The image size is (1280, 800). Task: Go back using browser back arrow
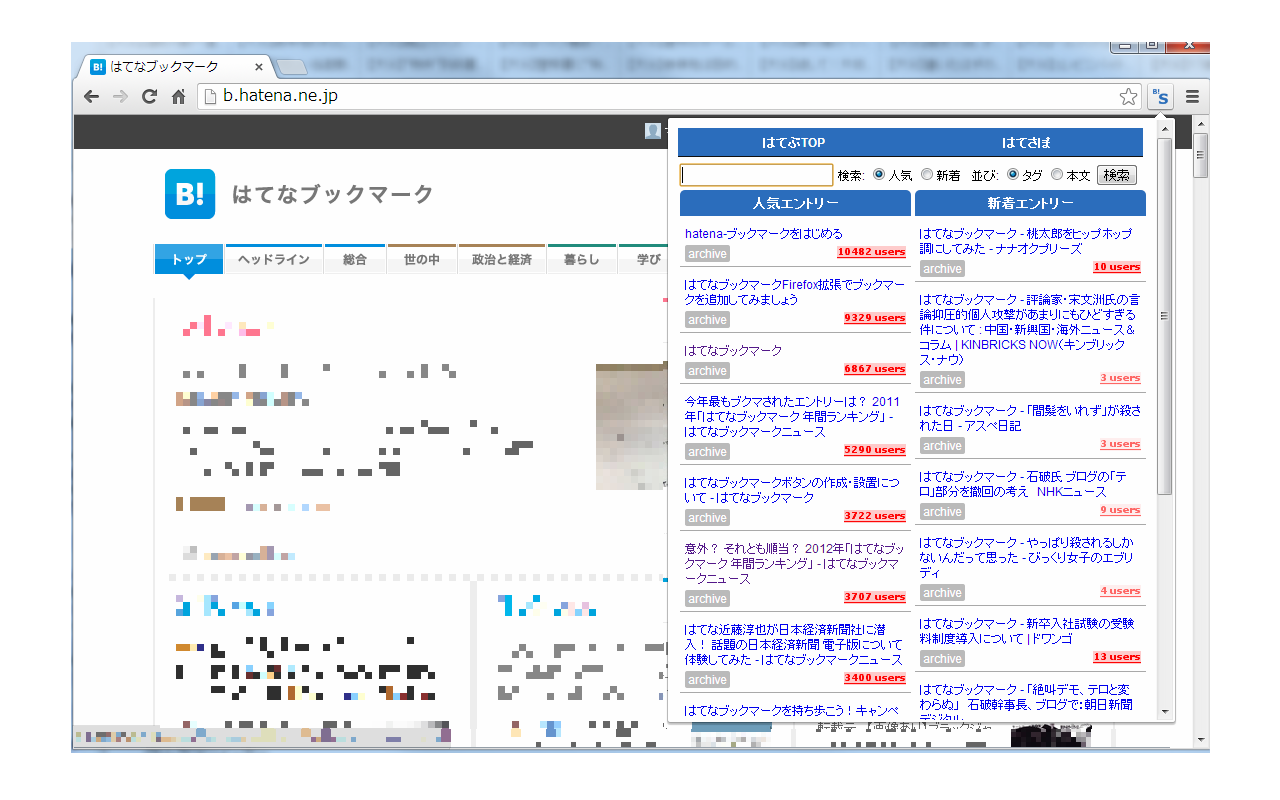(91, 97)
